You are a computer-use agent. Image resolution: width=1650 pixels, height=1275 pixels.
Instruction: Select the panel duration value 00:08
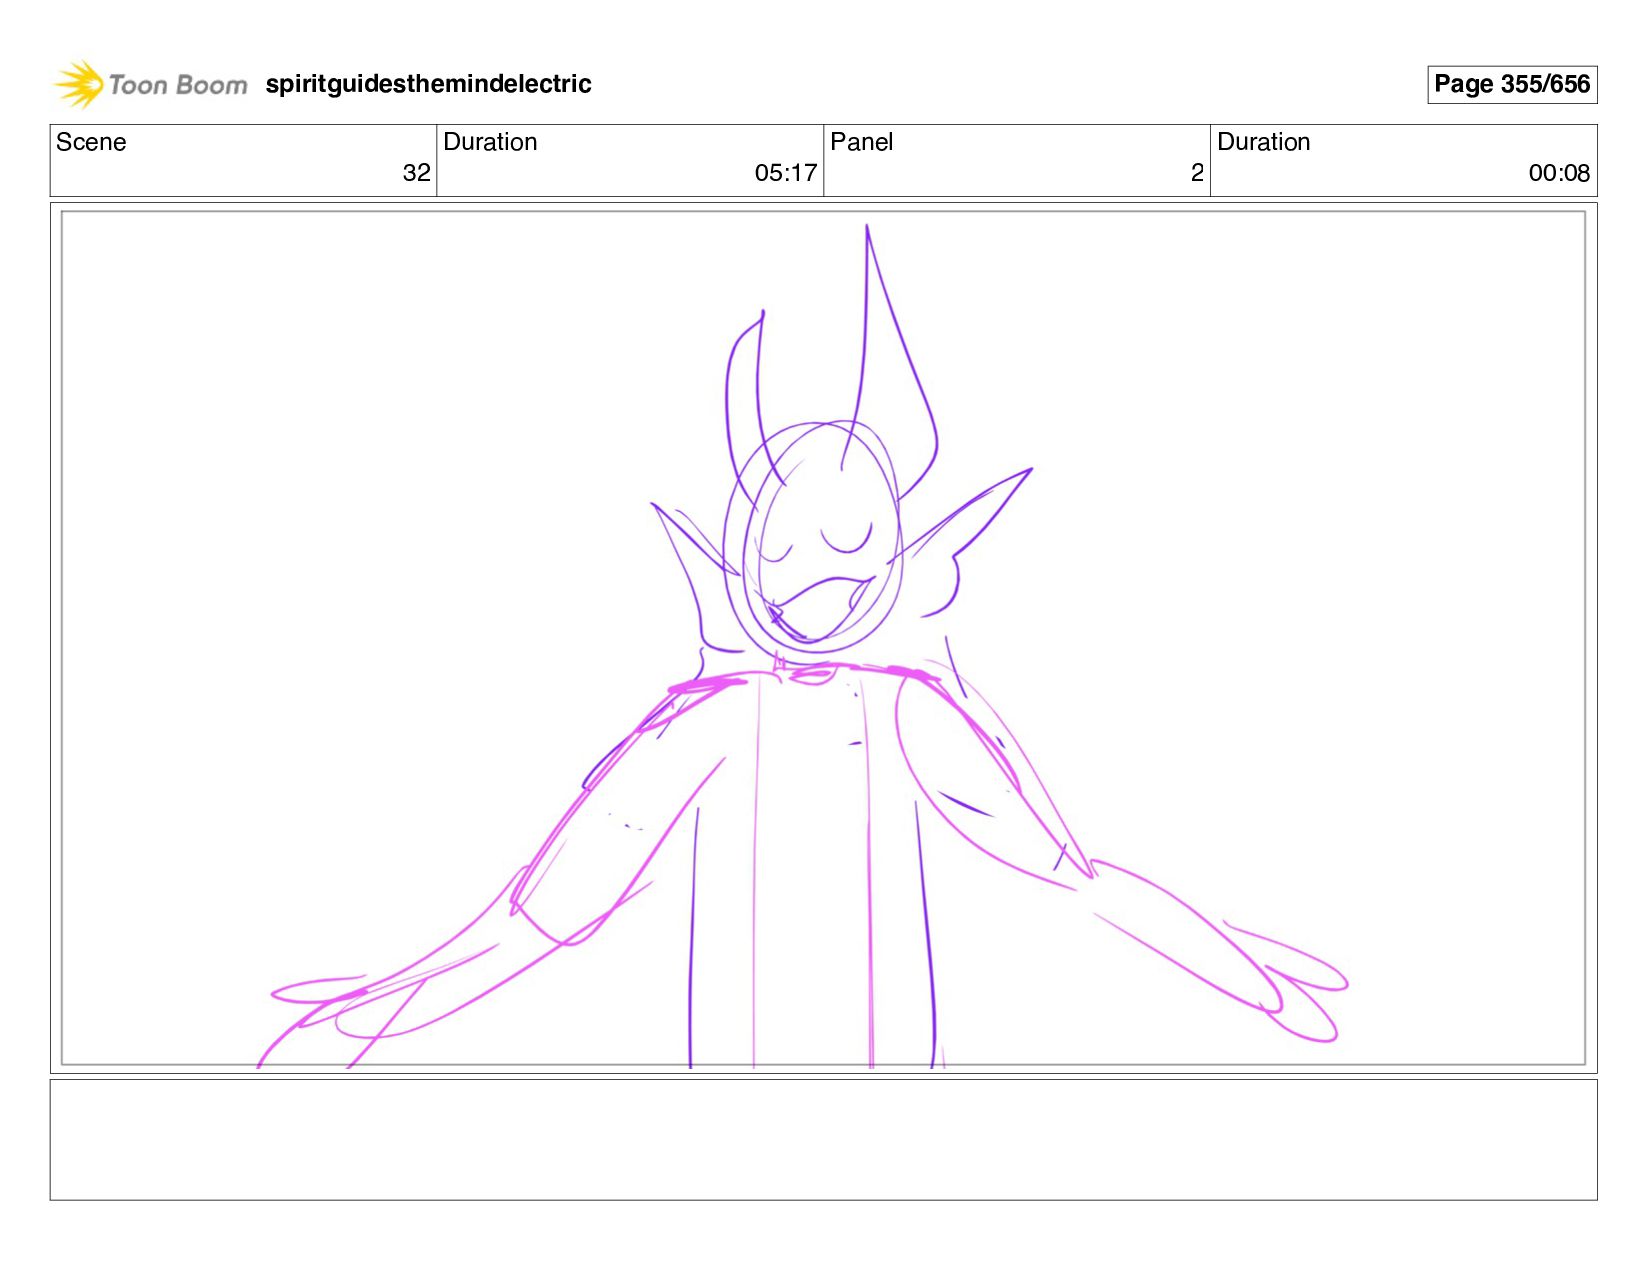[1558, 173]
